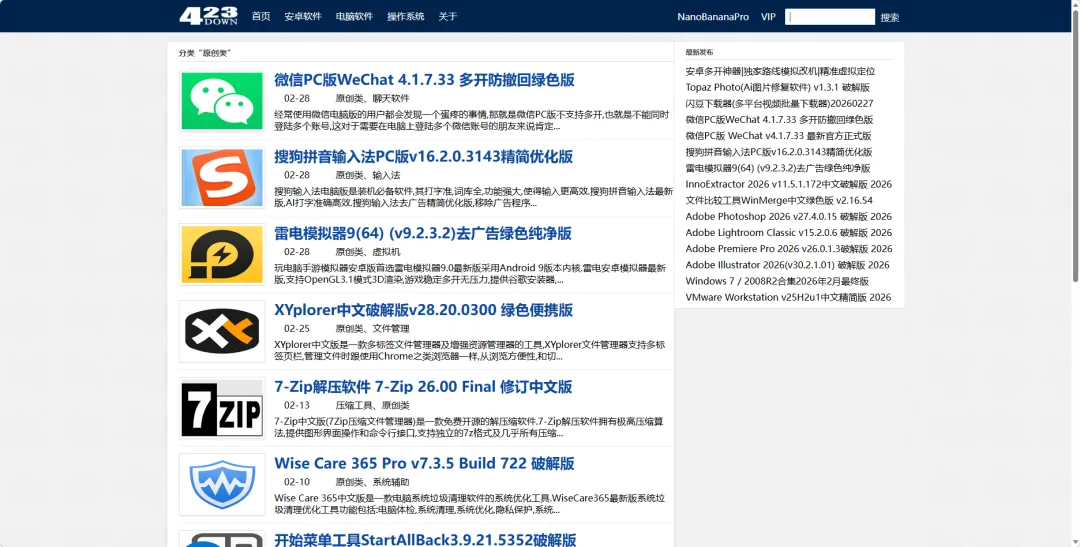
Task: Open sidebar link 微信PC版WeChat 4.1.7.33 多开防撤回绿色版
Action: [780, 120]
